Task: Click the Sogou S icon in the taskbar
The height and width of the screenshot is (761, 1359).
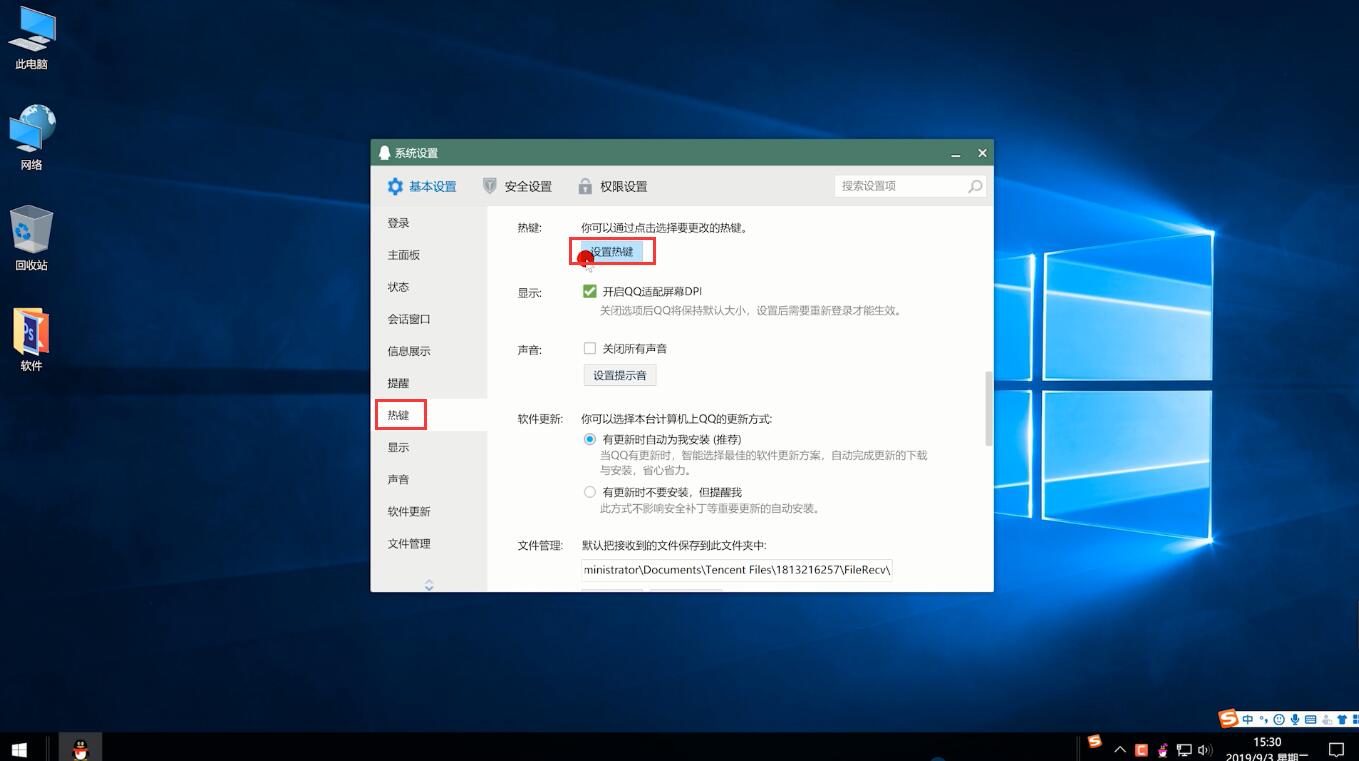Action: (1094, 741)
